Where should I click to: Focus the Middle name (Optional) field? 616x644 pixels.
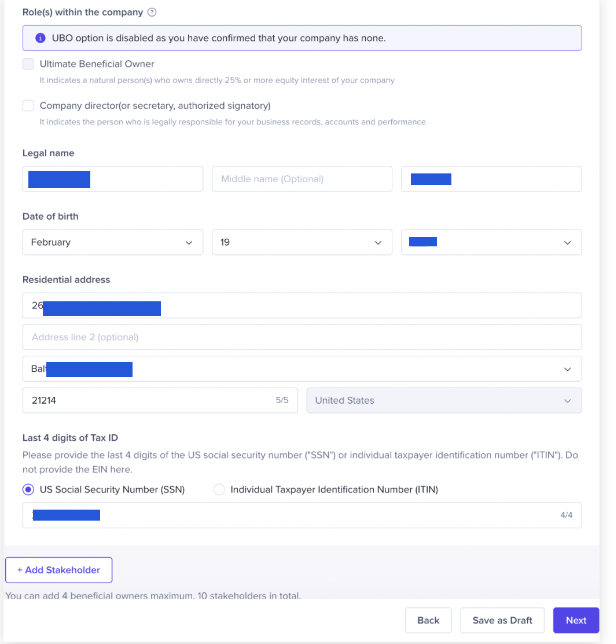[x=302, y=179]
